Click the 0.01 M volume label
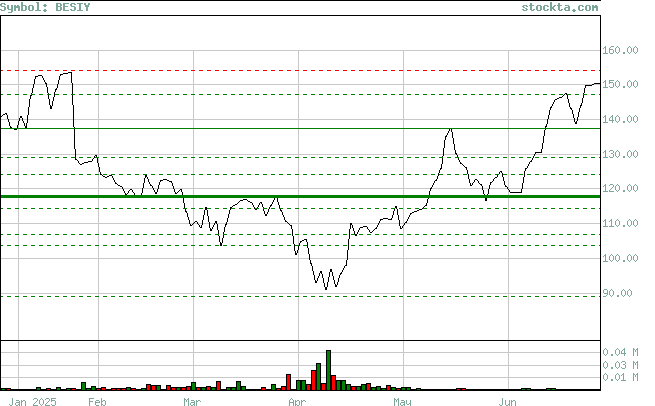 tap(620, 378)
